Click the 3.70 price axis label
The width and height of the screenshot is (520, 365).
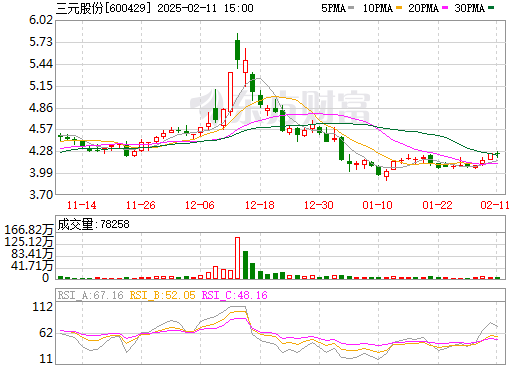pyautogui.click(x=41, y=194)
